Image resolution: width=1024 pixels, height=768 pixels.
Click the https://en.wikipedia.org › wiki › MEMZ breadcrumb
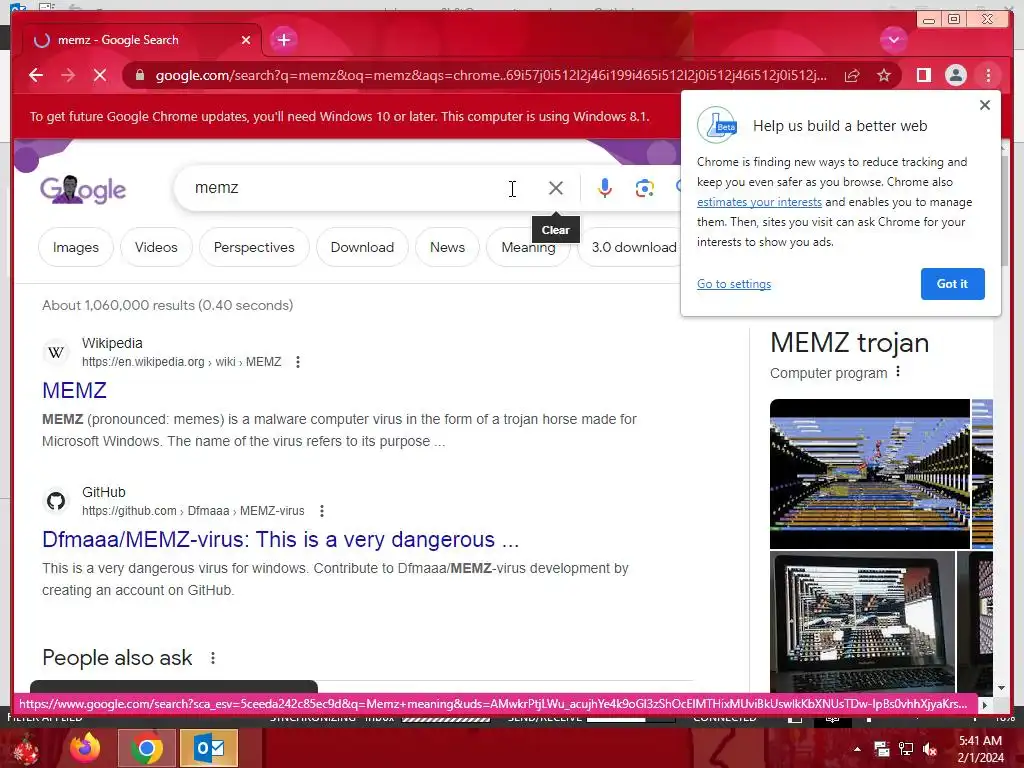click(182, 362)
